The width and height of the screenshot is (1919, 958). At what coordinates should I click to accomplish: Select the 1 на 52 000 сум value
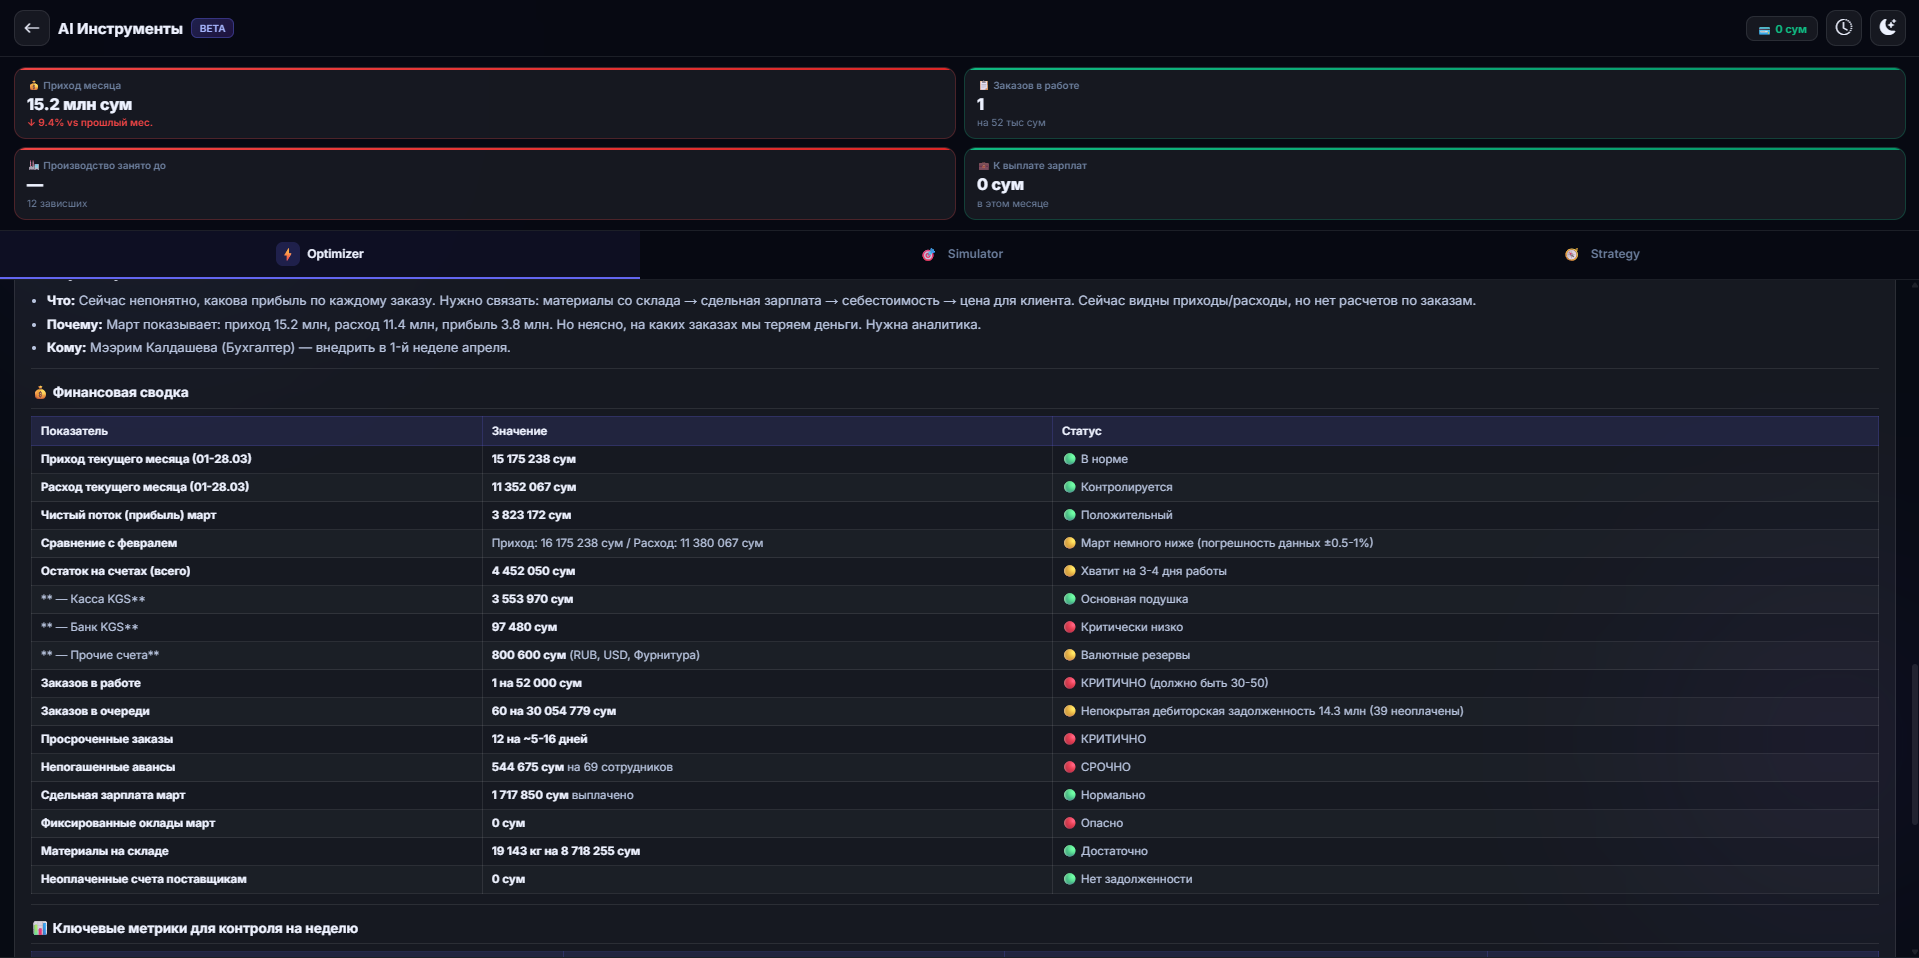(x=536, y=683)
